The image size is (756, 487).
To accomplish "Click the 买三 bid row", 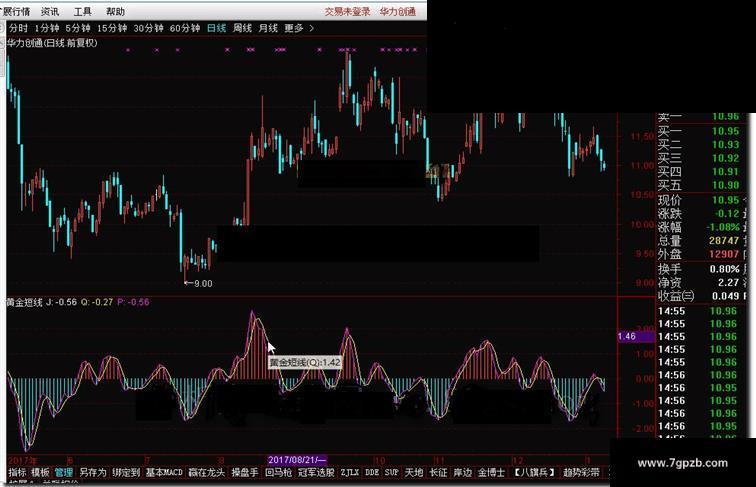I will point(699,158).
